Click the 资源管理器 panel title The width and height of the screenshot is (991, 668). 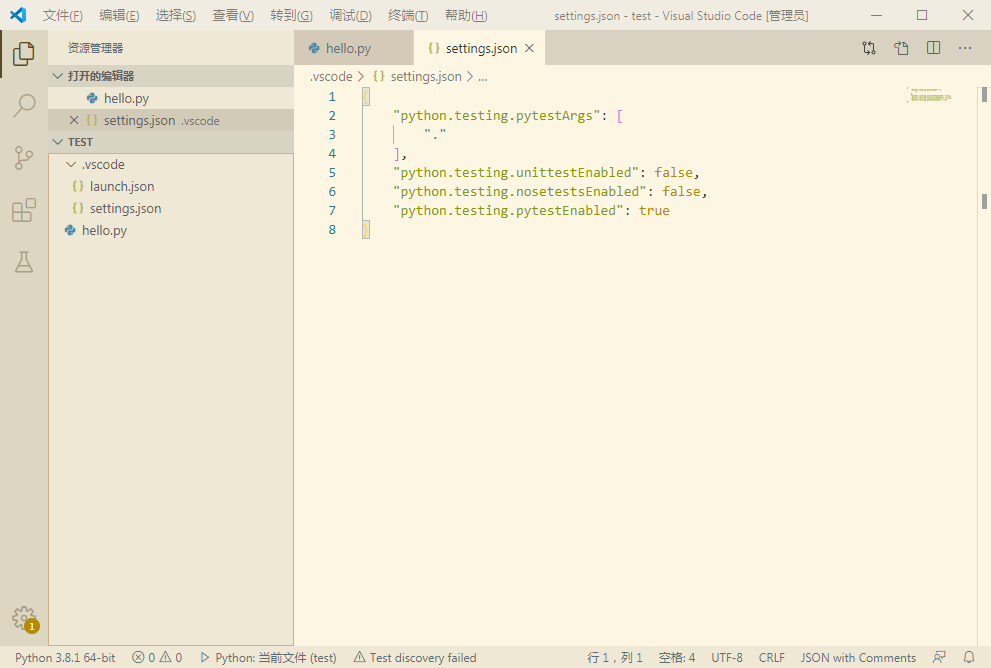(x=95, y=48)
